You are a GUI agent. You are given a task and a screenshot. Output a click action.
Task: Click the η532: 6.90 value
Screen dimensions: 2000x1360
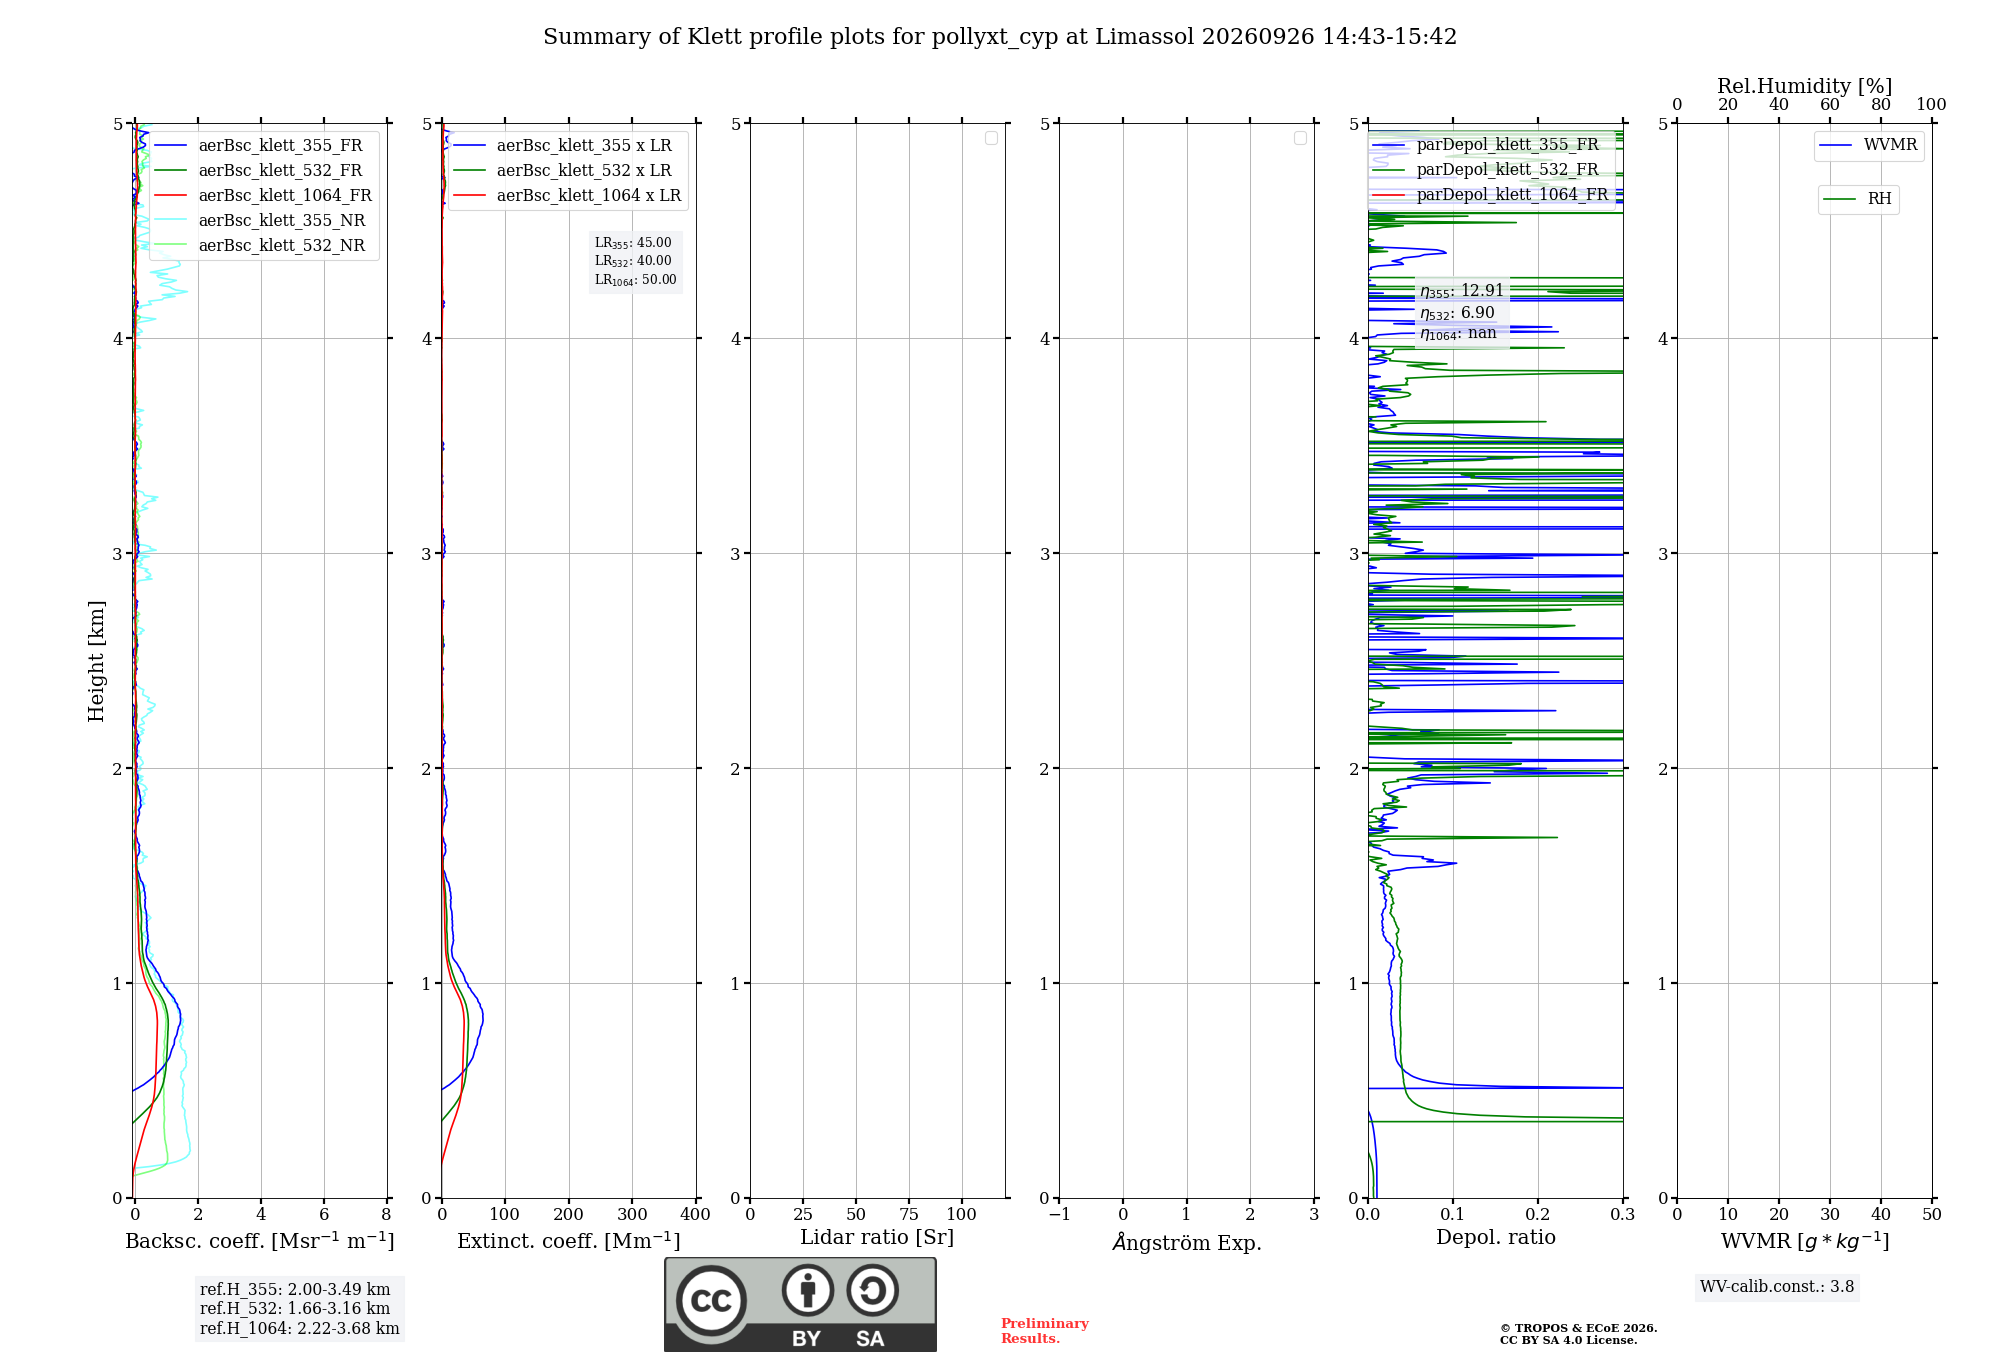click(x=1457, y=313)
